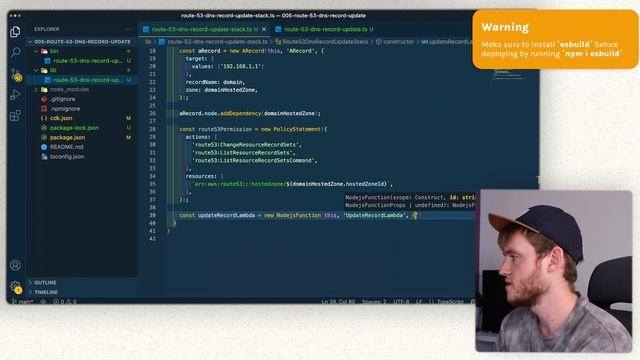
Task: Click the main branch indicator in status bar
Action: [x=23, y=301]
